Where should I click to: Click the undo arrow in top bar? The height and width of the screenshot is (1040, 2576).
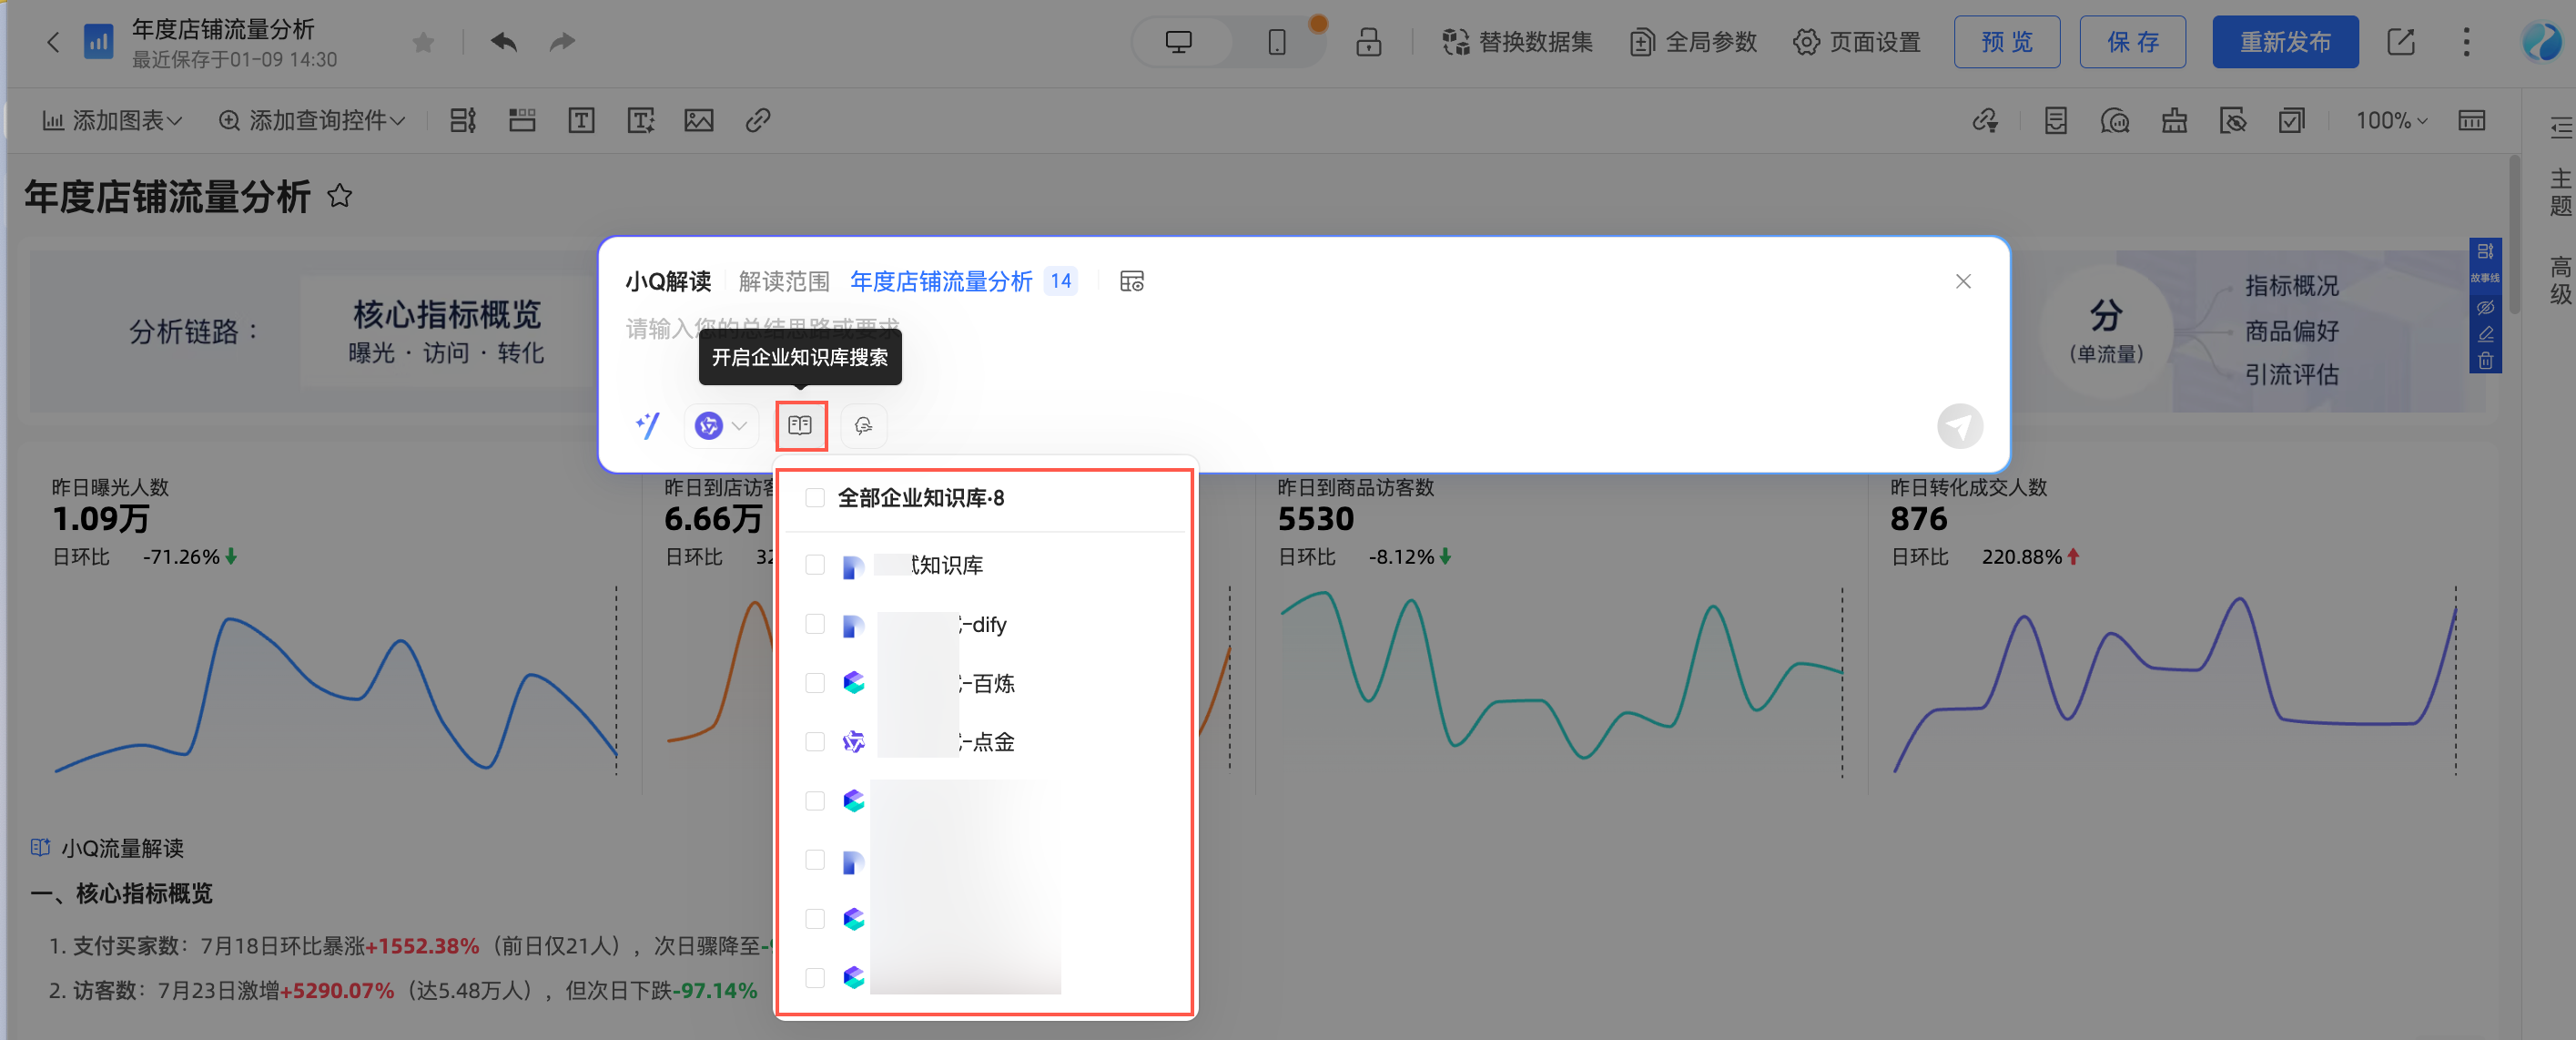point(504,42)
